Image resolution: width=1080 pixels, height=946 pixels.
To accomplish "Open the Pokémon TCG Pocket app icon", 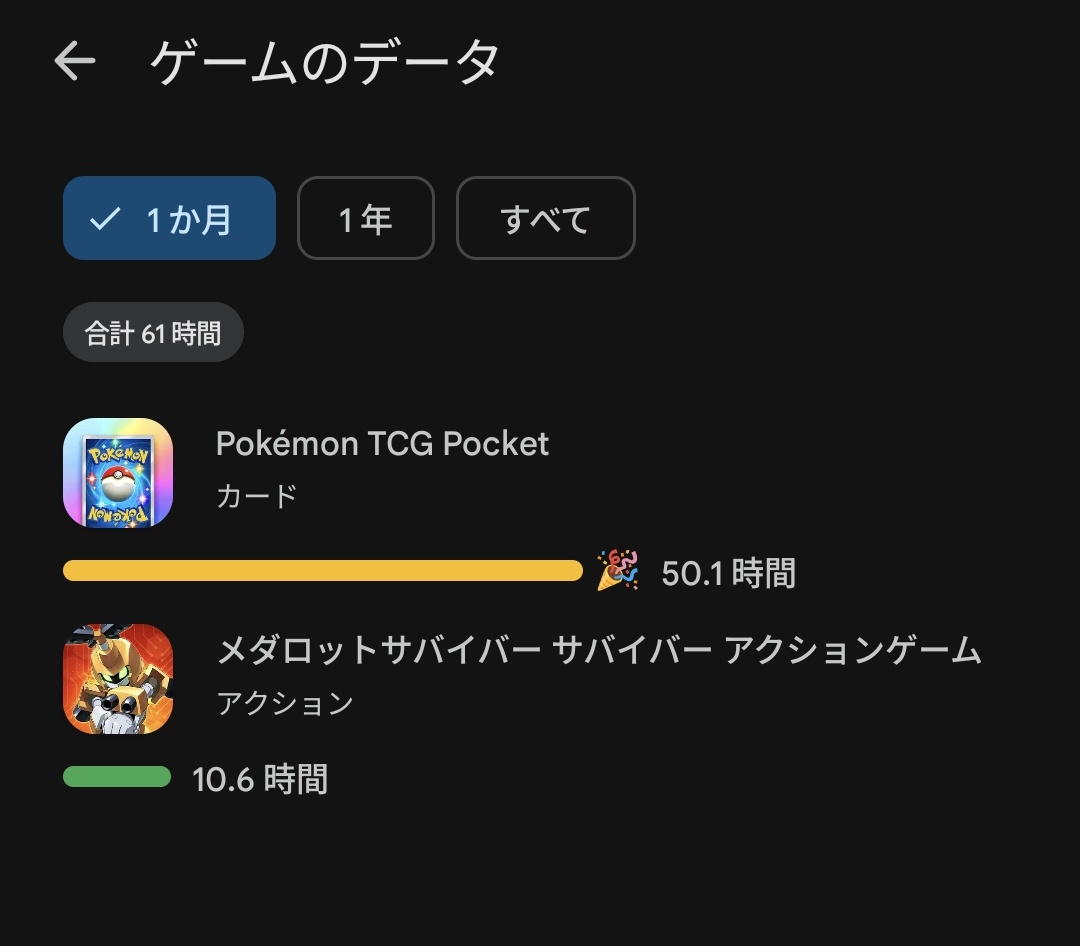I will click(118, 473).
